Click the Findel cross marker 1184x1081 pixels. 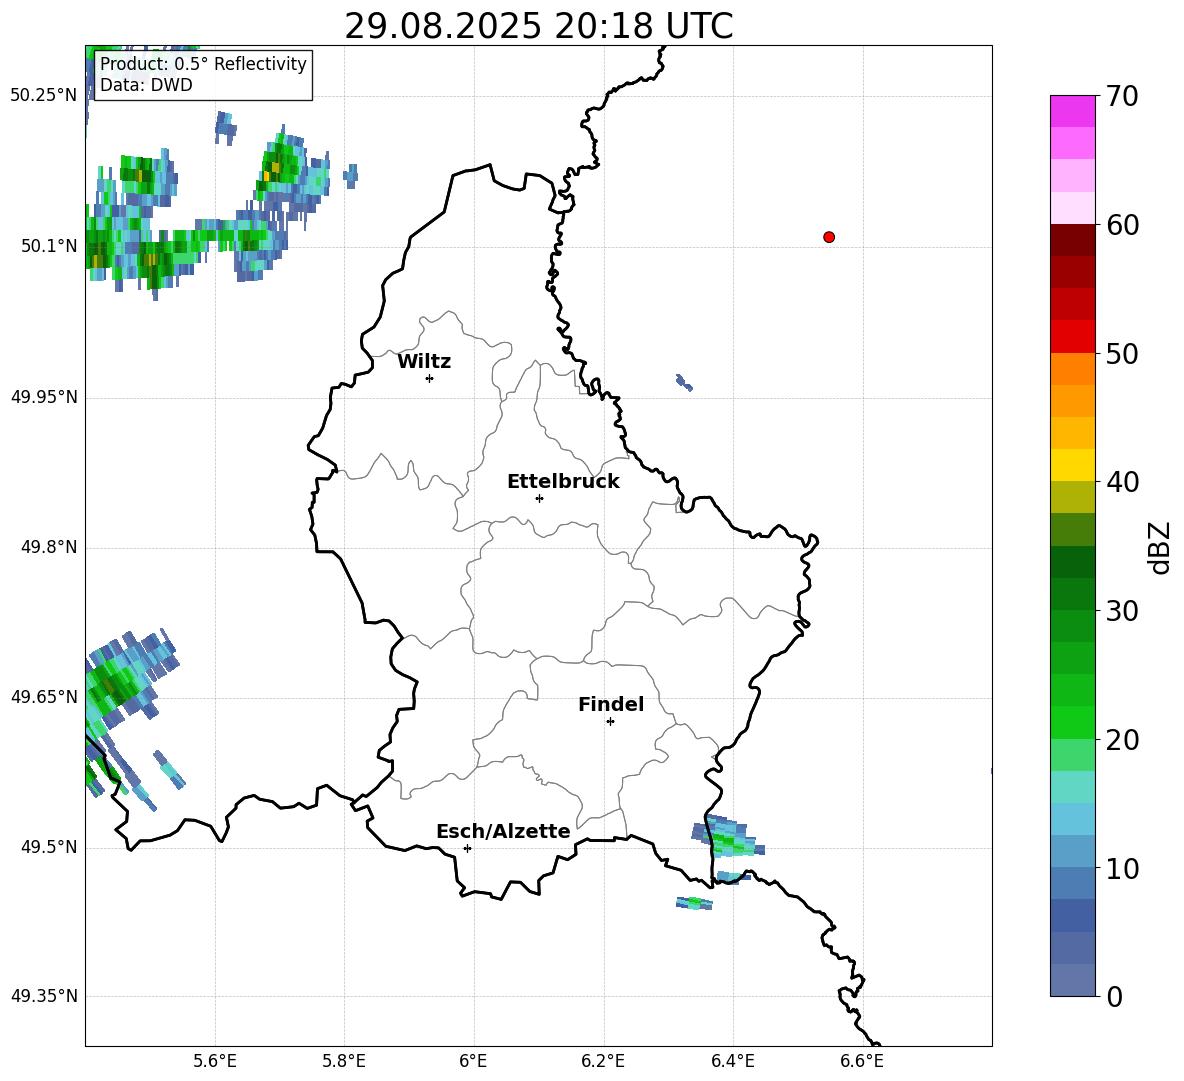(610, 722)
